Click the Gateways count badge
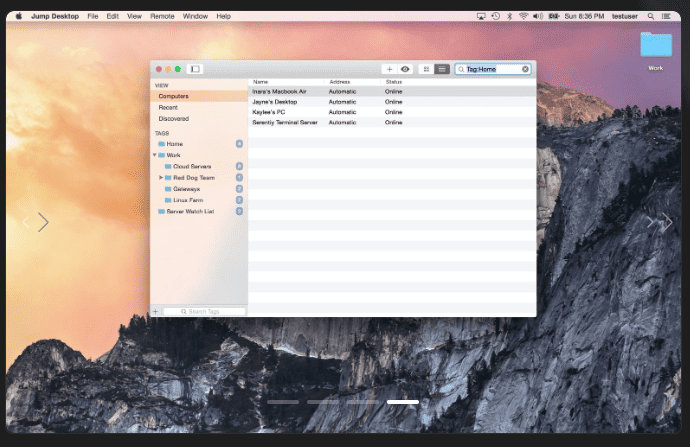690x447 pixels. tap(239, 189)
